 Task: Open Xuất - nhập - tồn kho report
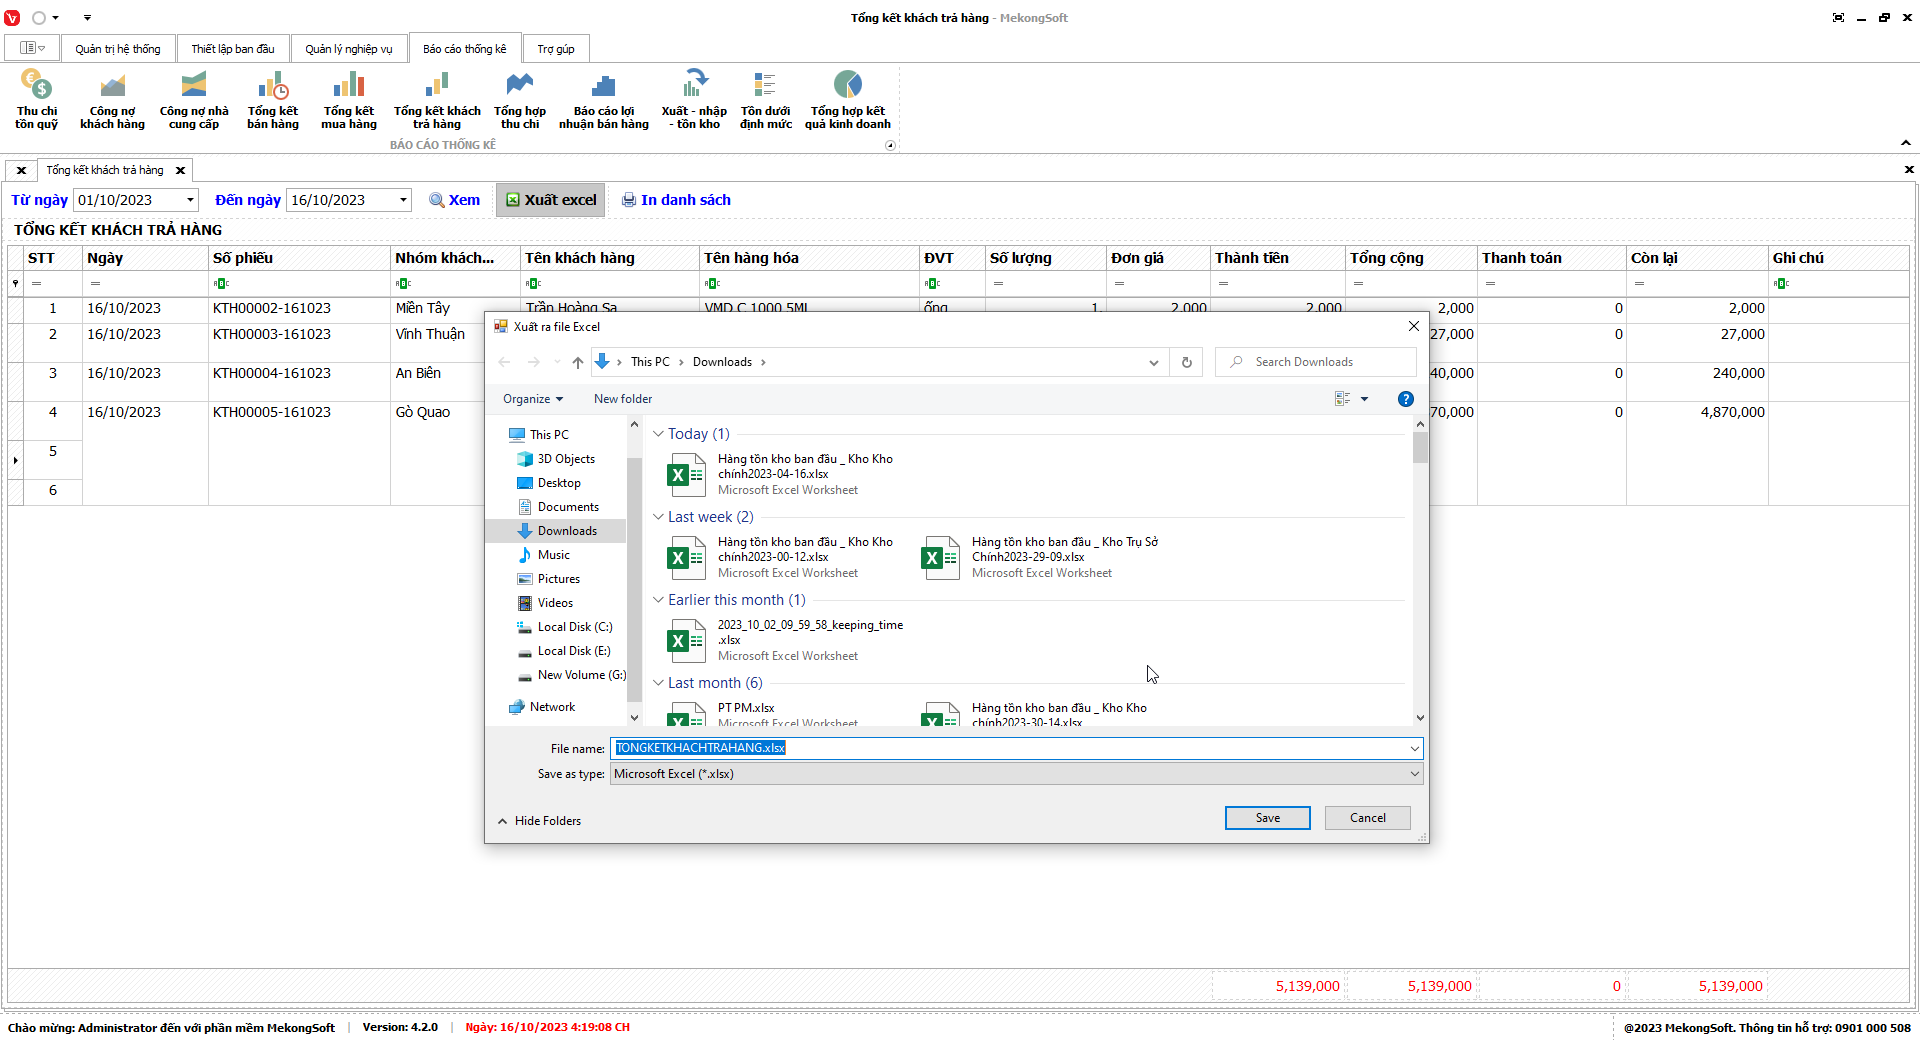click(x=694, y=99)
